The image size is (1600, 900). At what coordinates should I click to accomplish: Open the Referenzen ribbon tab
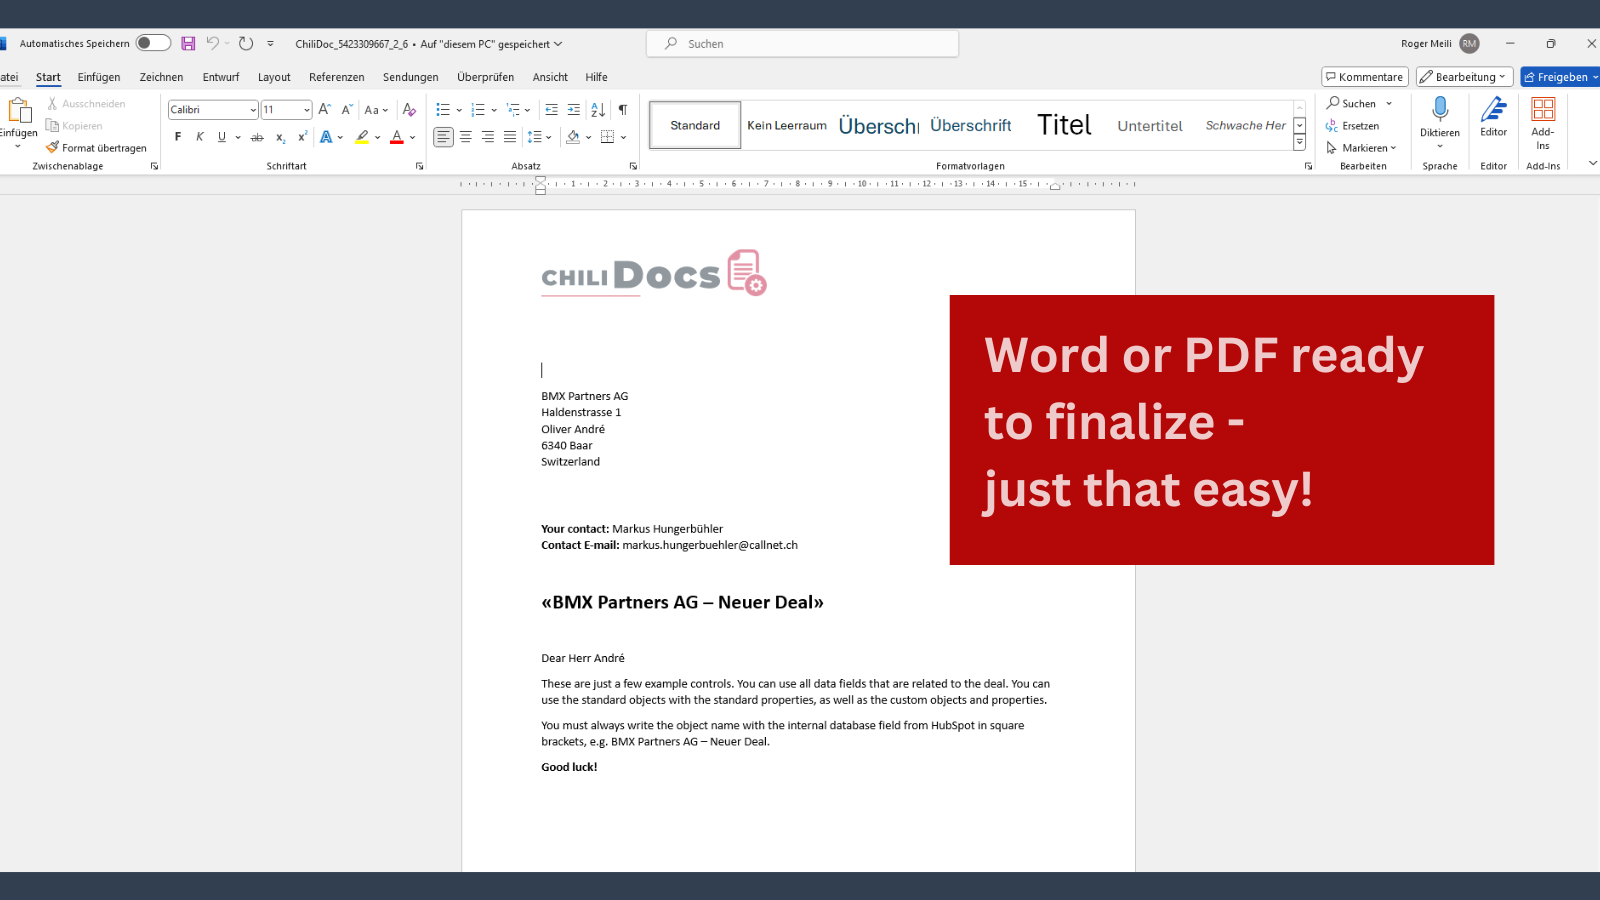pyautogui.click(x=336, y=77)
